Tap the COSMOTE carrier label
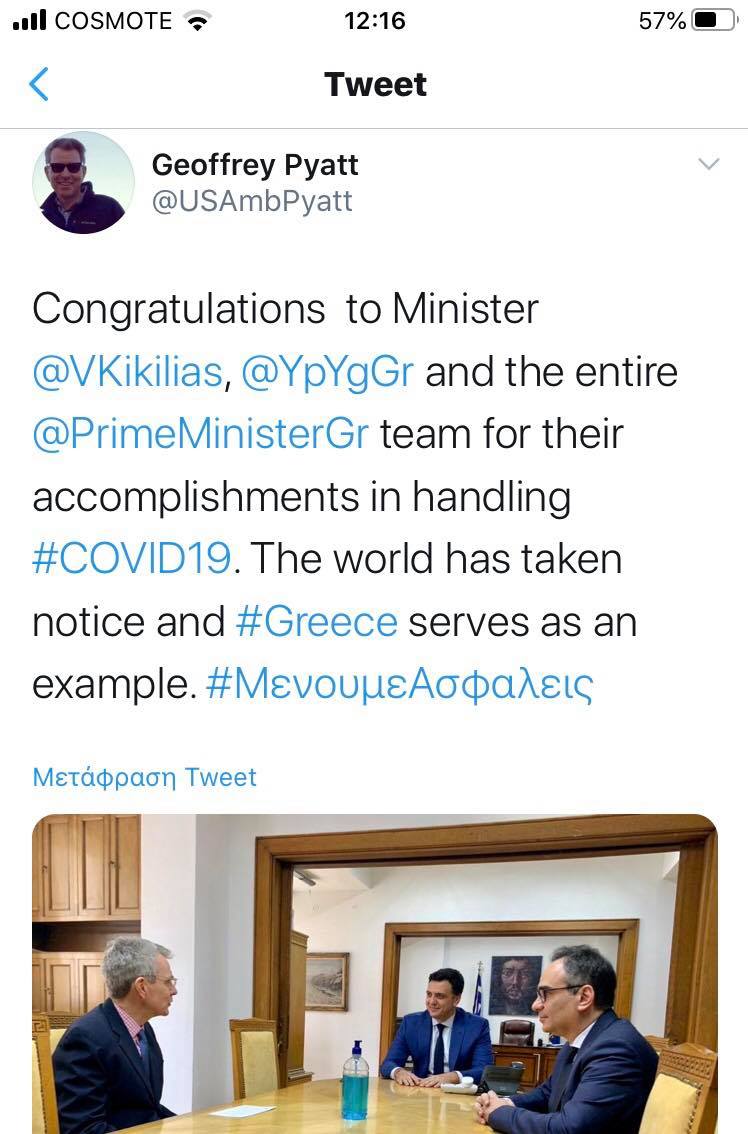This screenshot has height=1134, width=748. [113, 21]
